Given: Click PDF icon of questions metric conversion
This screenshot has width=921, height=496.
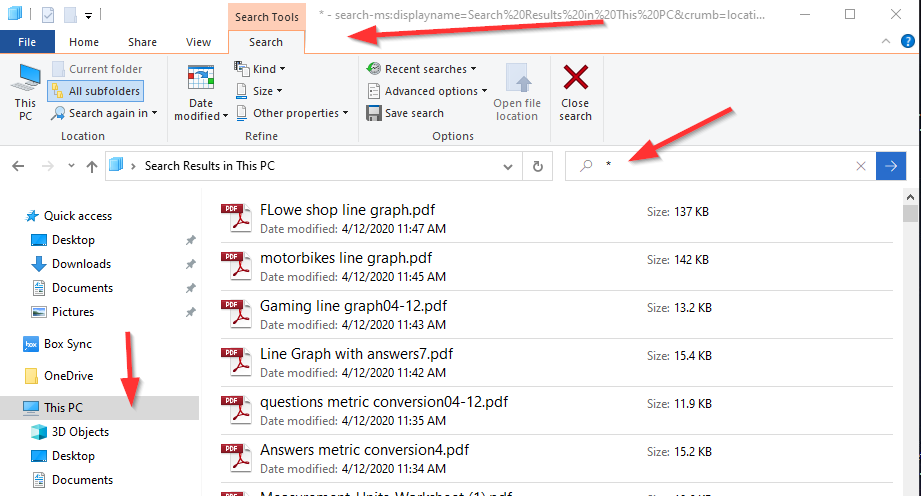Looking at the screenshot, I should tap(236, 411).
